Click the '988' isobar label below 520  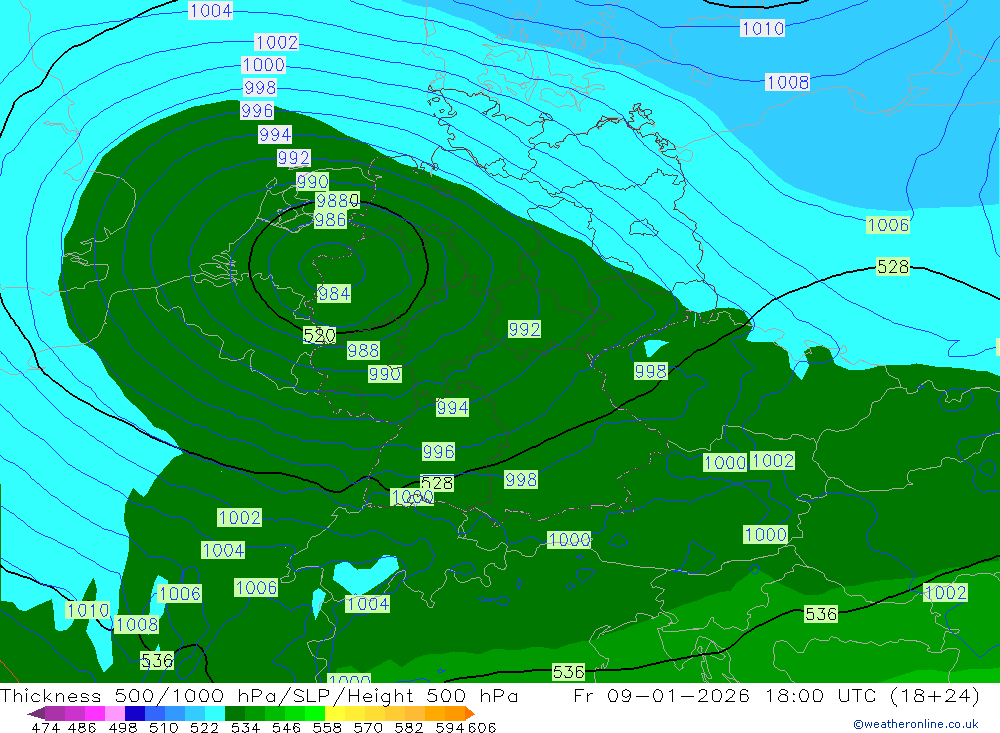[363, 350]
